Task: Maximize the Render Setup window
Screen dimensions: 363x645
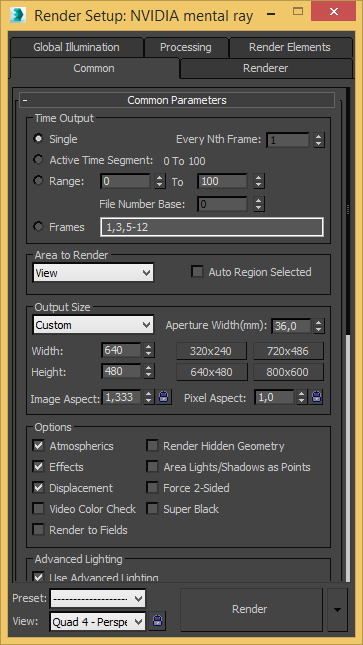Action: click(298, 12)
